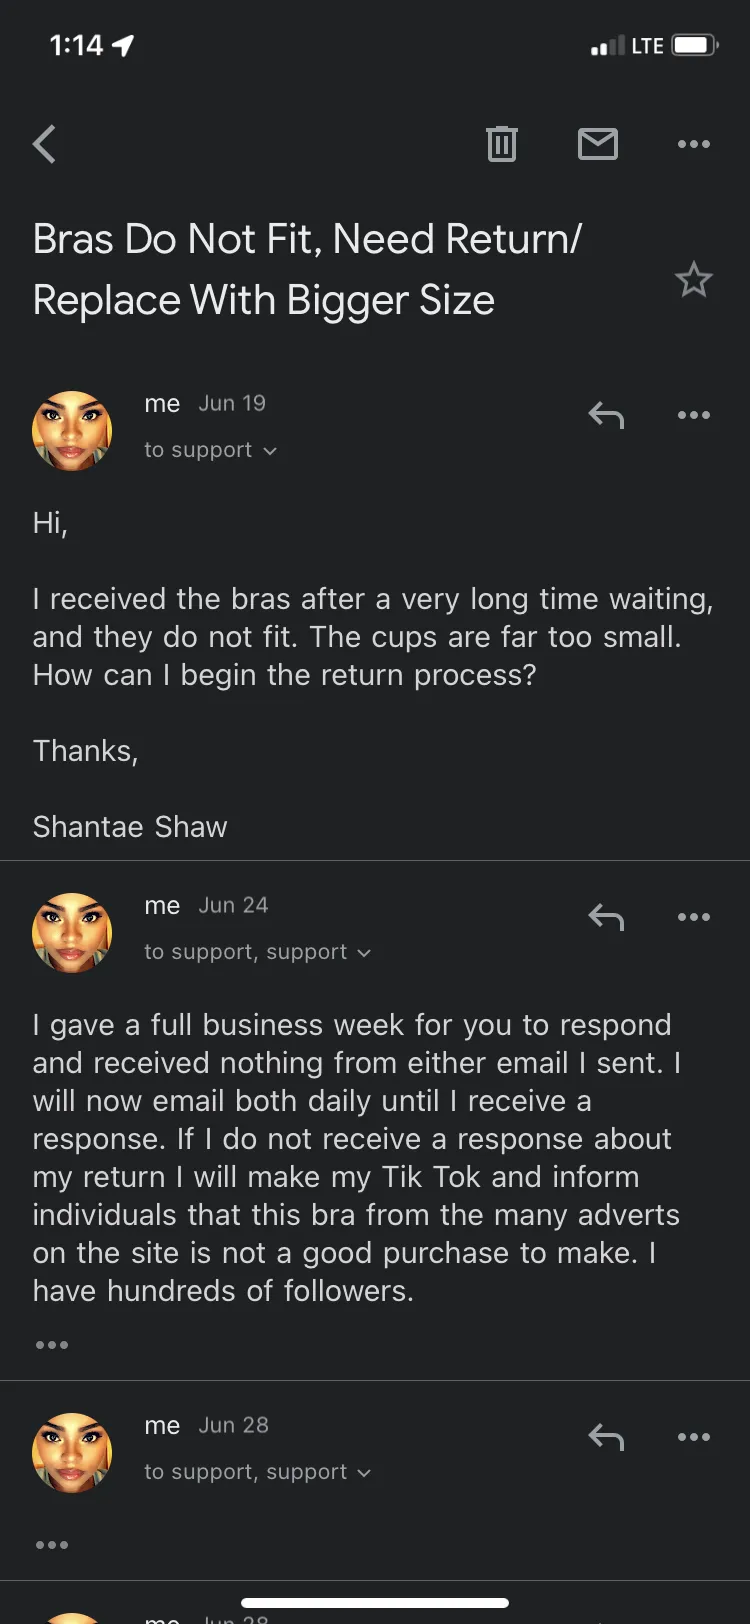
Task: Show trimmed content in Jun 28 message
Action: [x=52, y=1545]
